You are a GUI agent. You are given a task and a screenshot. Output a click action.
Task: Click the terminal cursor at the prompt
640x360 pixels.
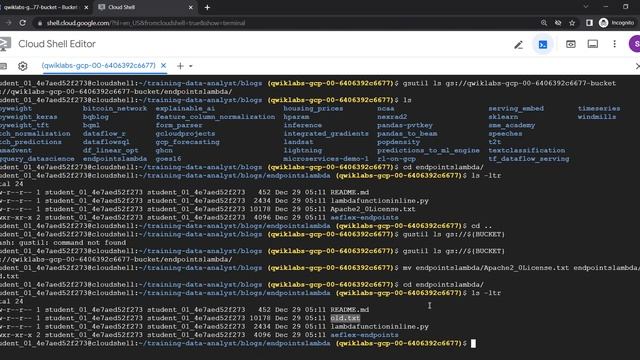[473, 344]
